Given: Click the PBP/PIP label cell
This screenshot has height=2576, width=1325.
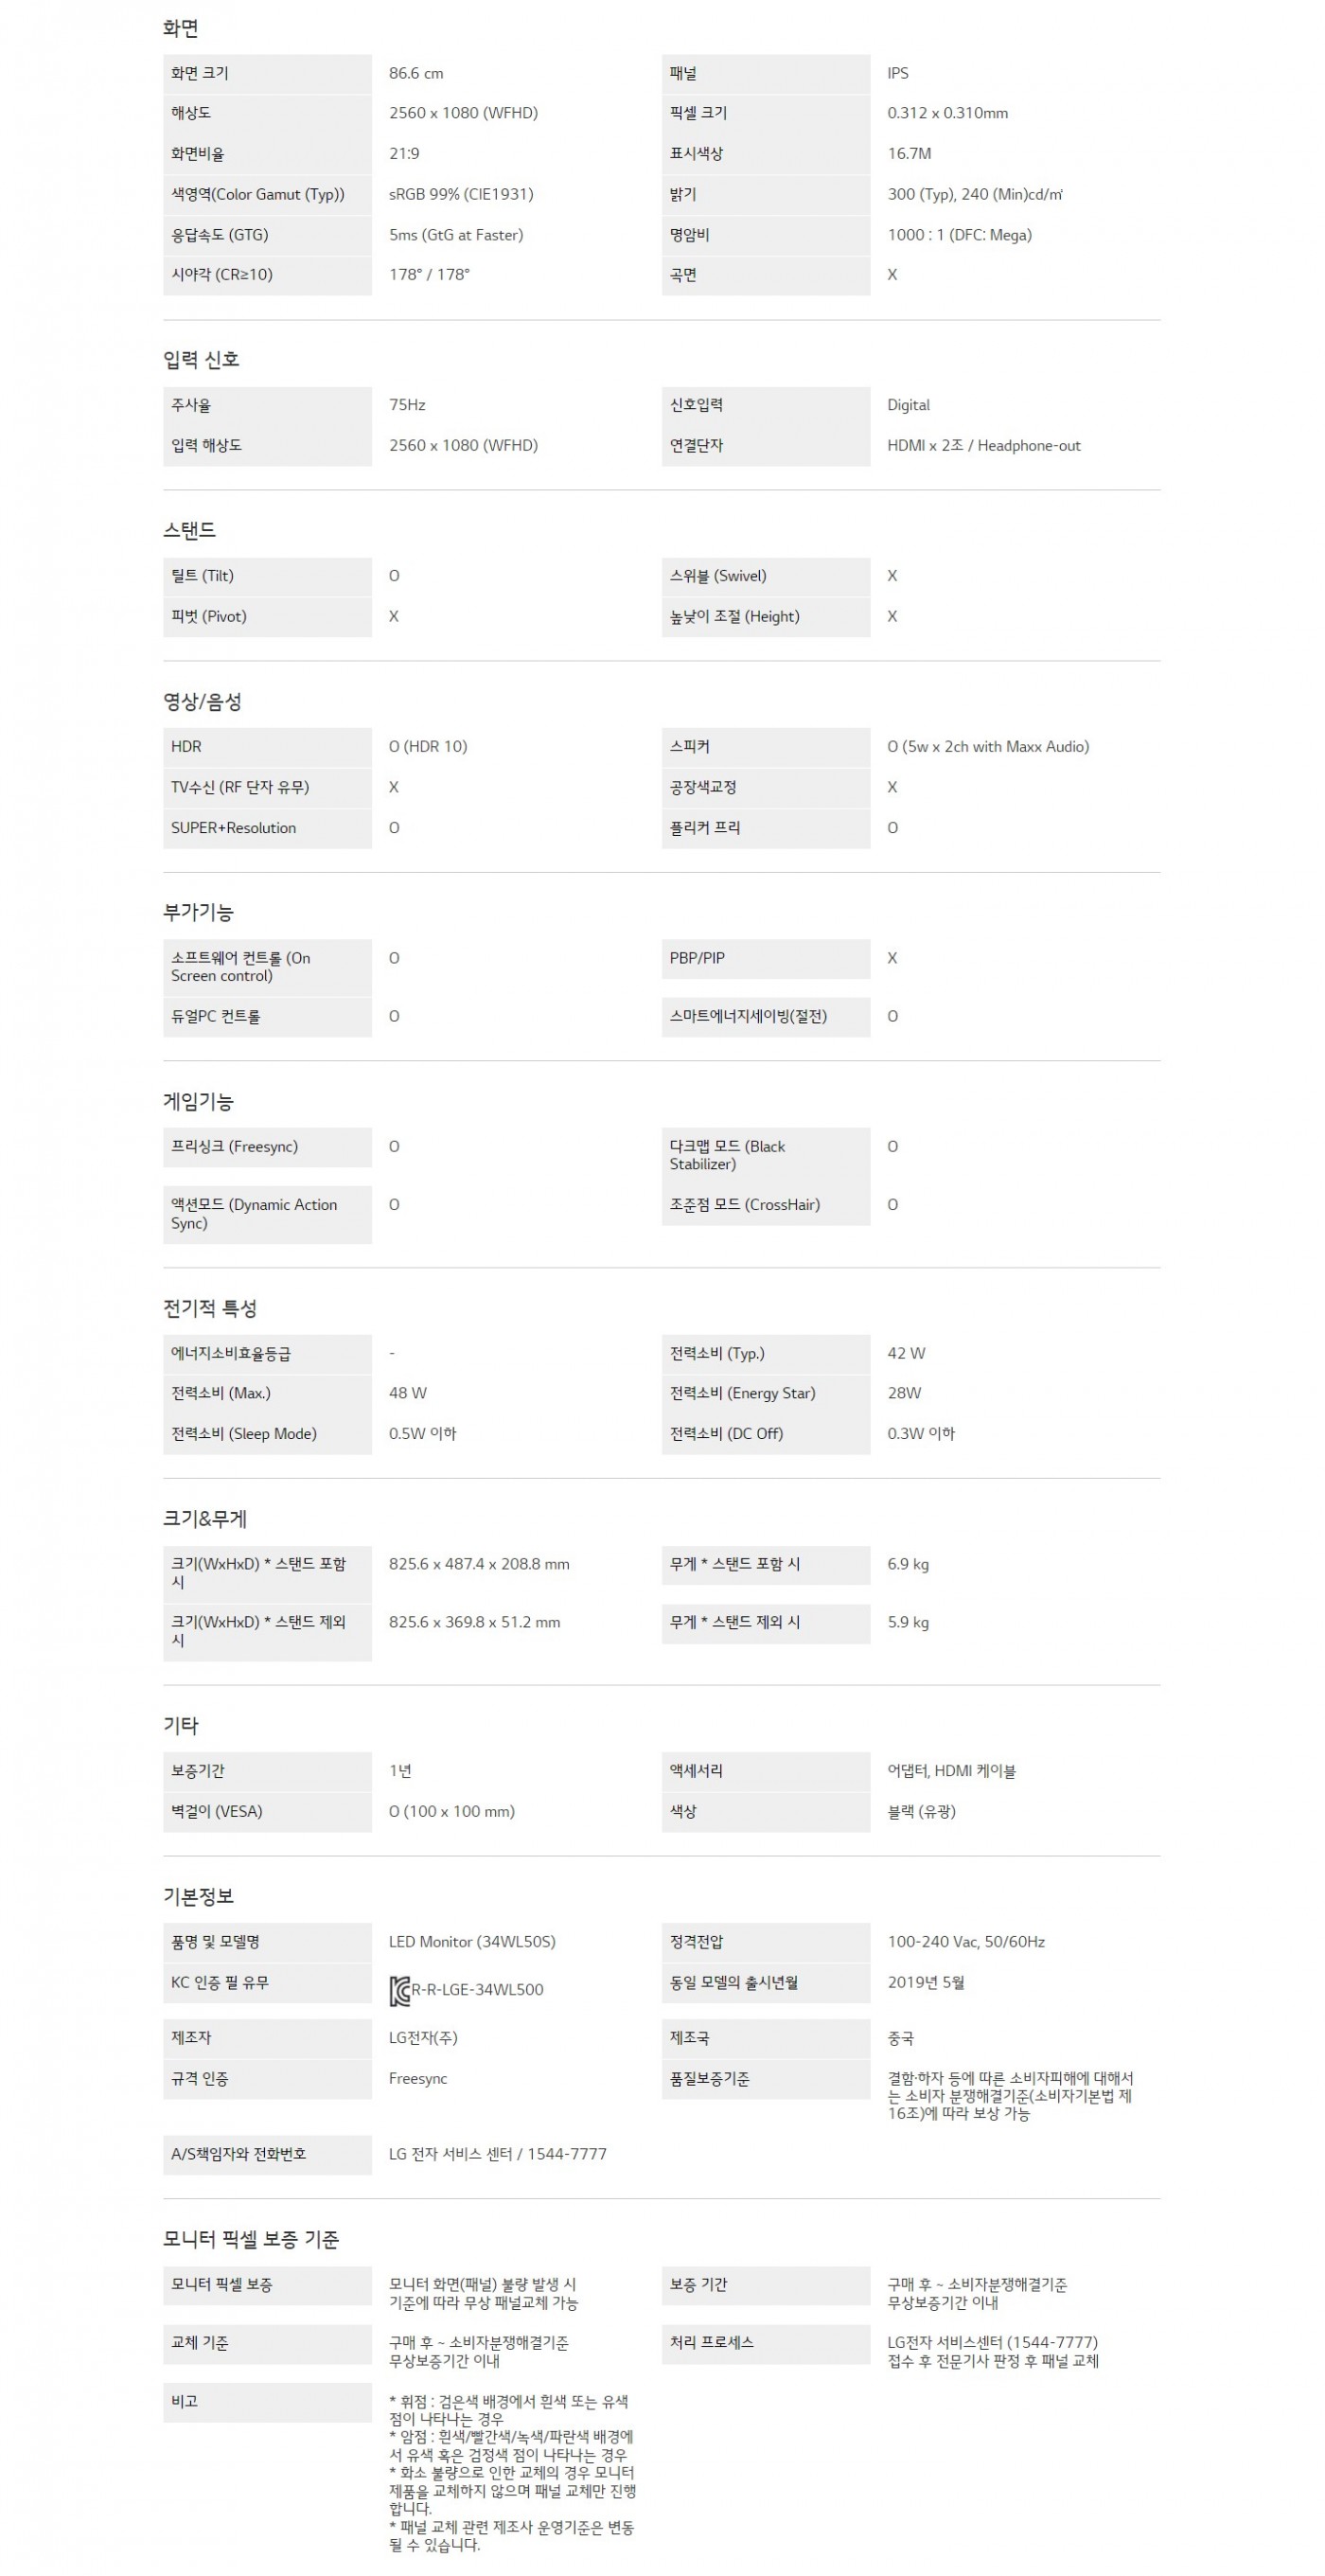Looking at the screenshot, I should coord(764,959).
